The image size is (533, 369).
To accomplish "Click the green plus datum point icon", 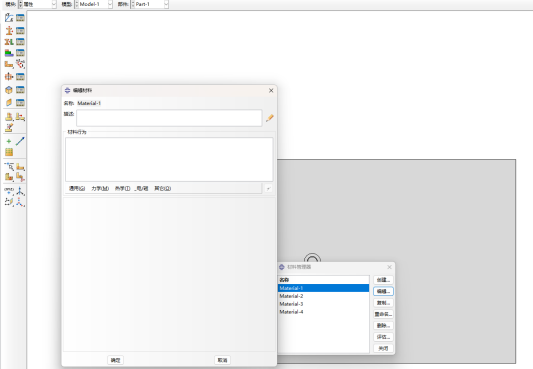I will pyautogui.click(x=9, y=141).
